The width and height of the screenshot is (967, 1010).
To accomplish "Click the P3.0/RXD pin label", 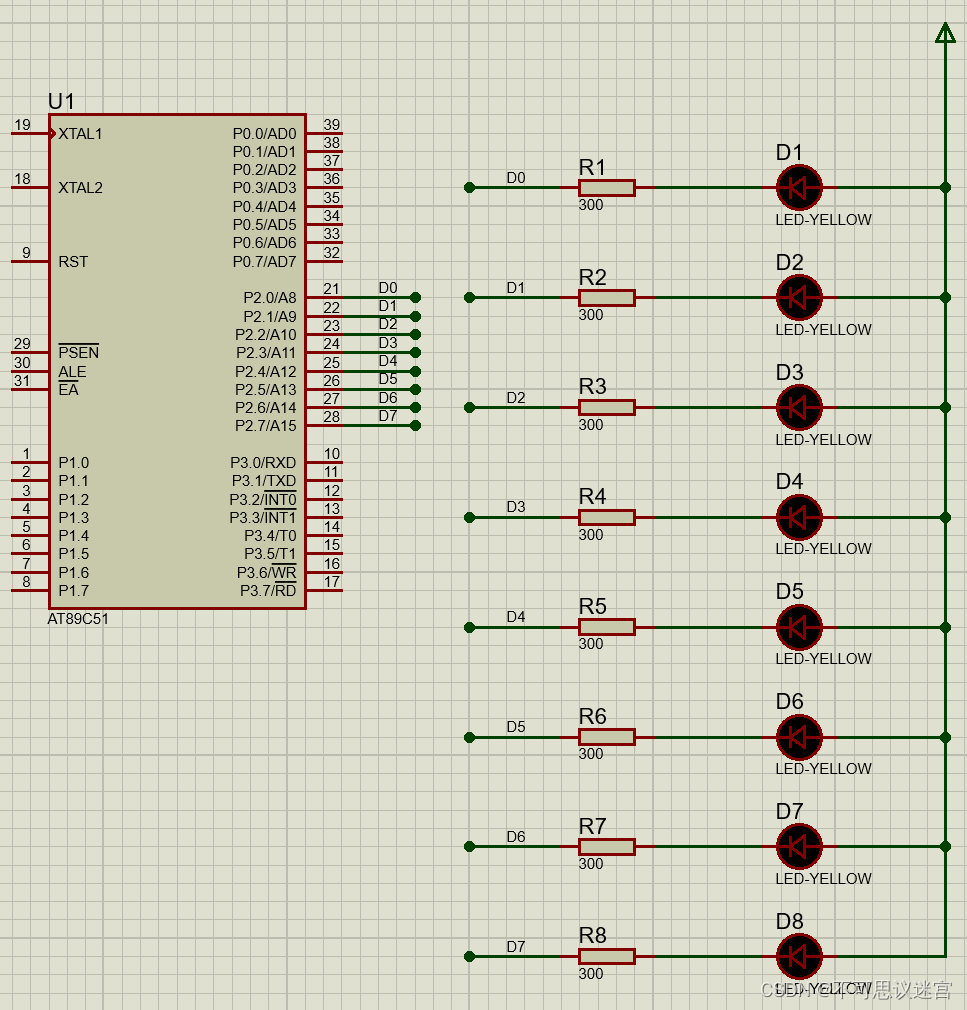I will click(263, 462).
